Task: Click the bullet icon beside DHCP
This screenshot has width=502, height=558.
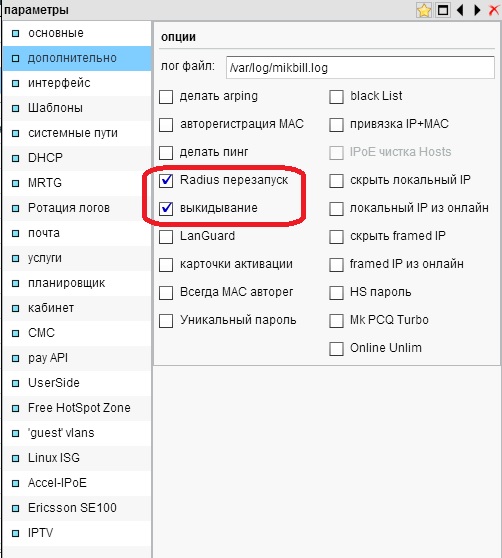Action: click(x=15, y=158)
